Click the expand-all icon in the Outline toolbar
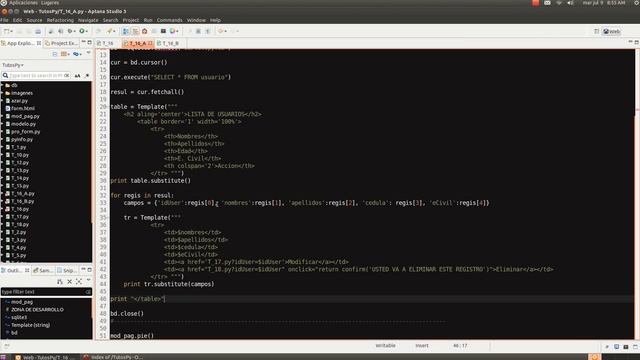Screen dimensions: 640x360 (79, 282)
